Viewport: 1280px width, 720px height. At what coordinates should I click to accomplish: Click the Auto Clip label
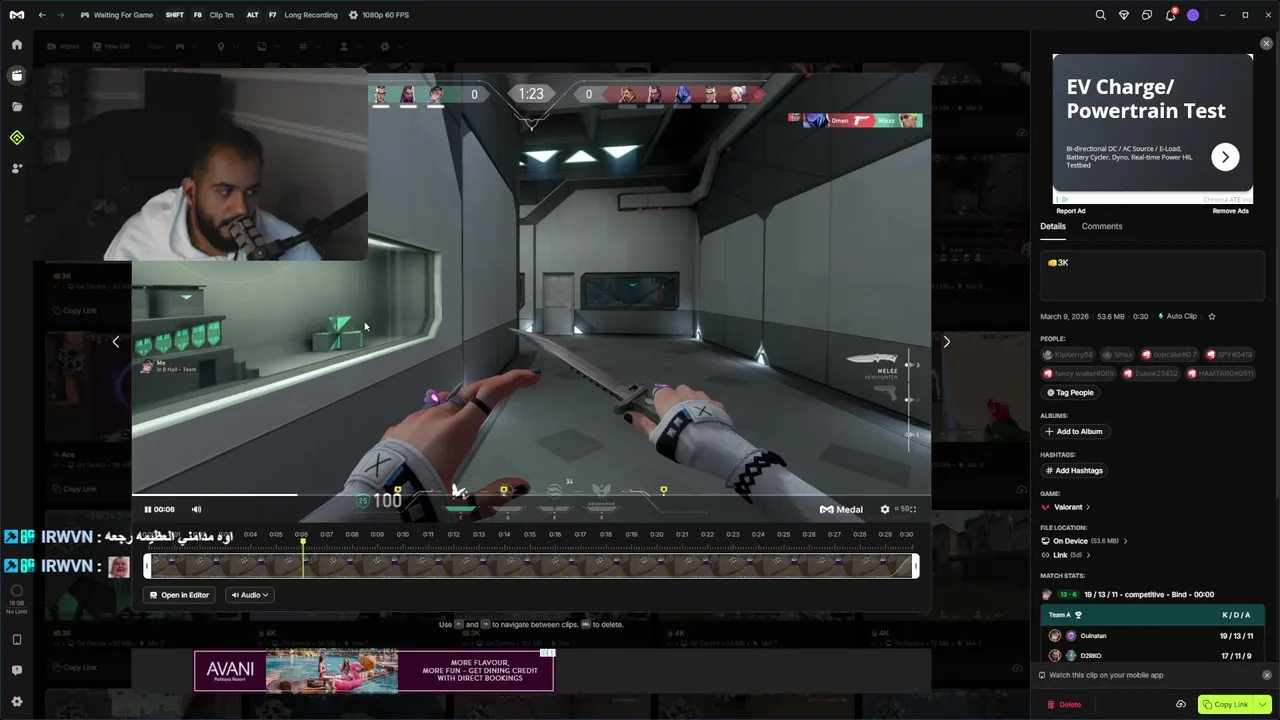(x=1177, y=316)
